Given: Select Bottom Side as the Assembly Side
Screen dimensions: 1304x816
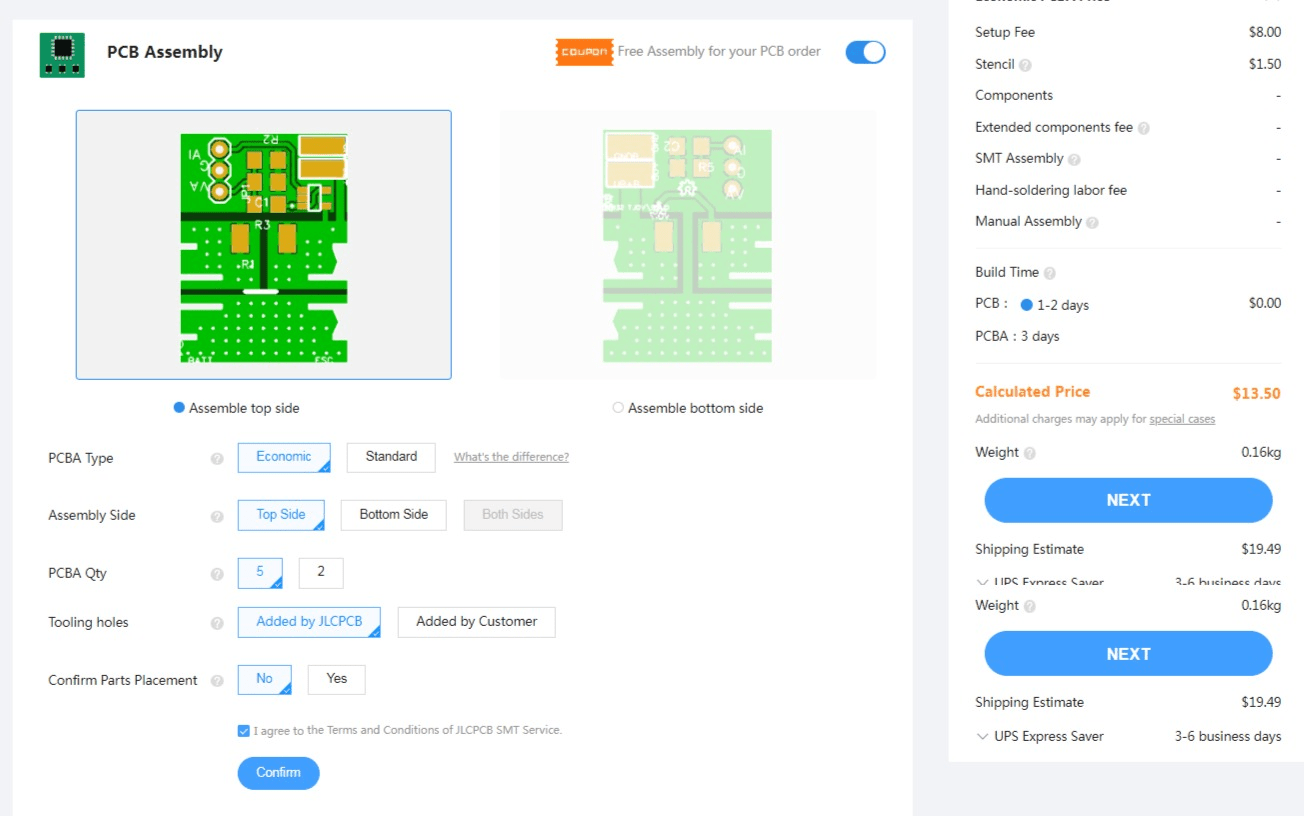Looking at the screenshot, I should (x=393, y=514).
